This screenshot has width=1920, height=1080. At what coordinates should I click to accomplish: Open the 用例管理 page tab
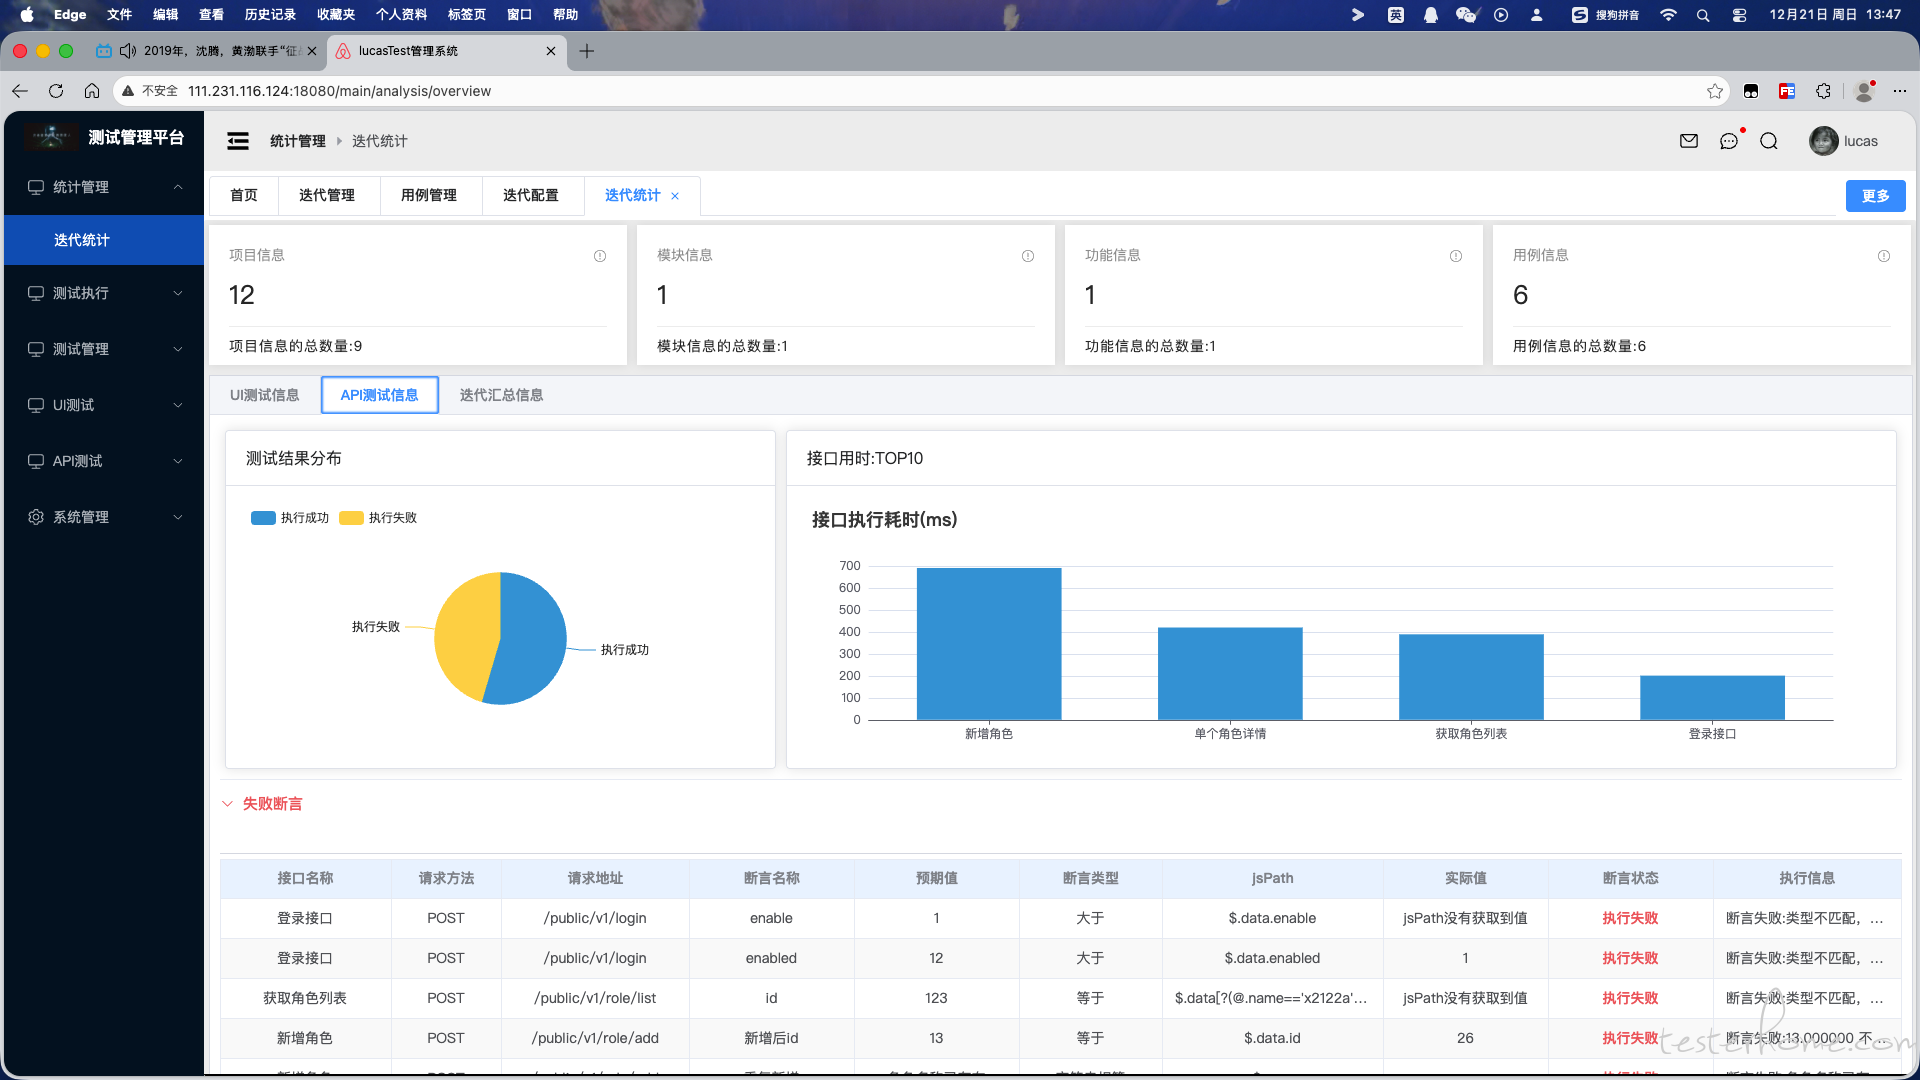tap(429, 195)
